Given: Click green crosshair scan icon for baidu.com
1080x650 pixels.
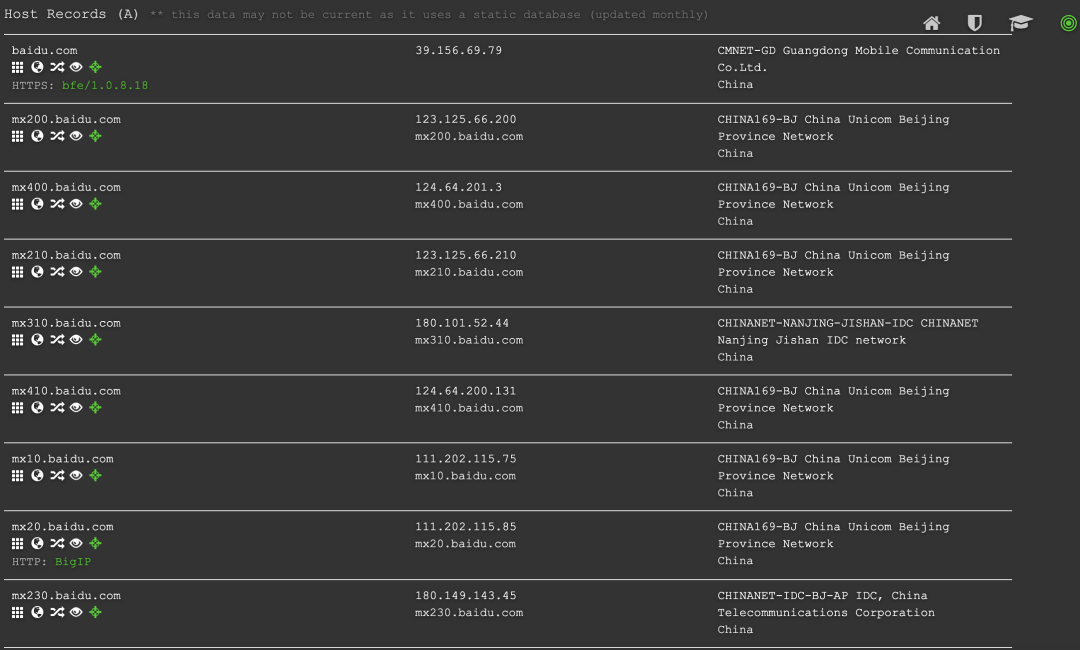Looking at the screenshot, I should pyautogui.click(x=95, y=67).
